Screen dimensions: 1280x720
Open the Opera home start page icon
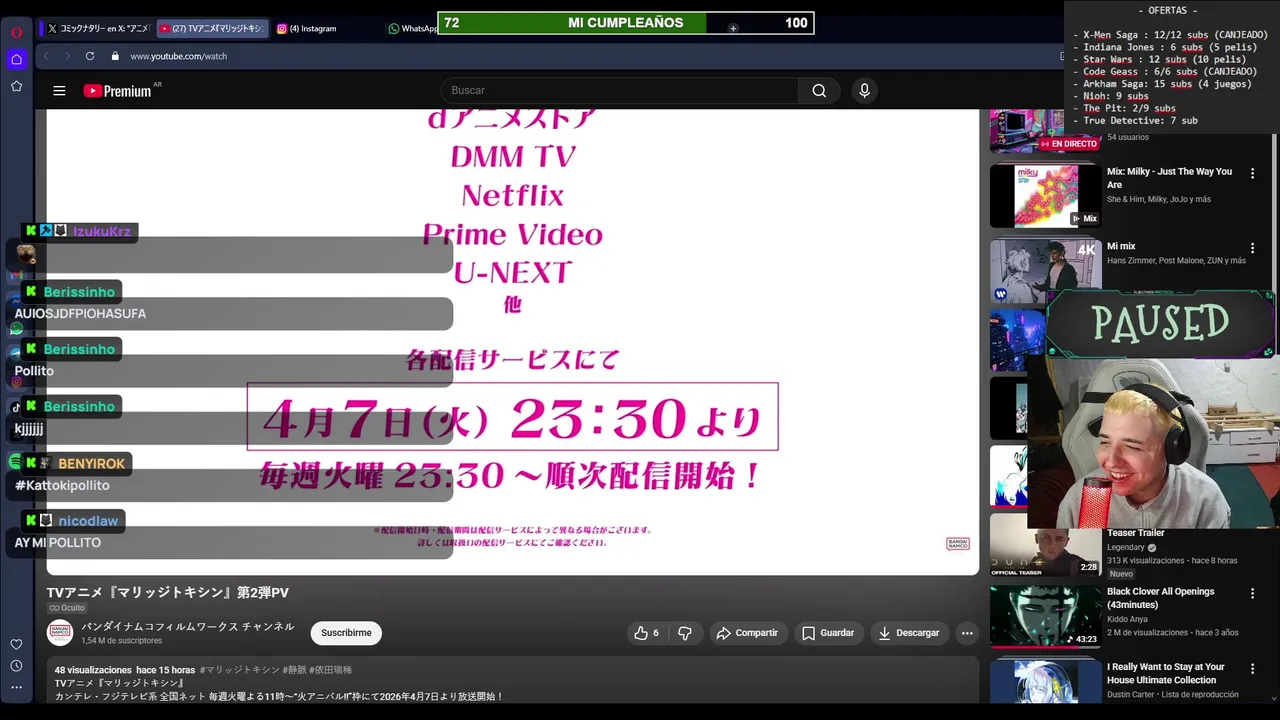(x=16, y=59)
